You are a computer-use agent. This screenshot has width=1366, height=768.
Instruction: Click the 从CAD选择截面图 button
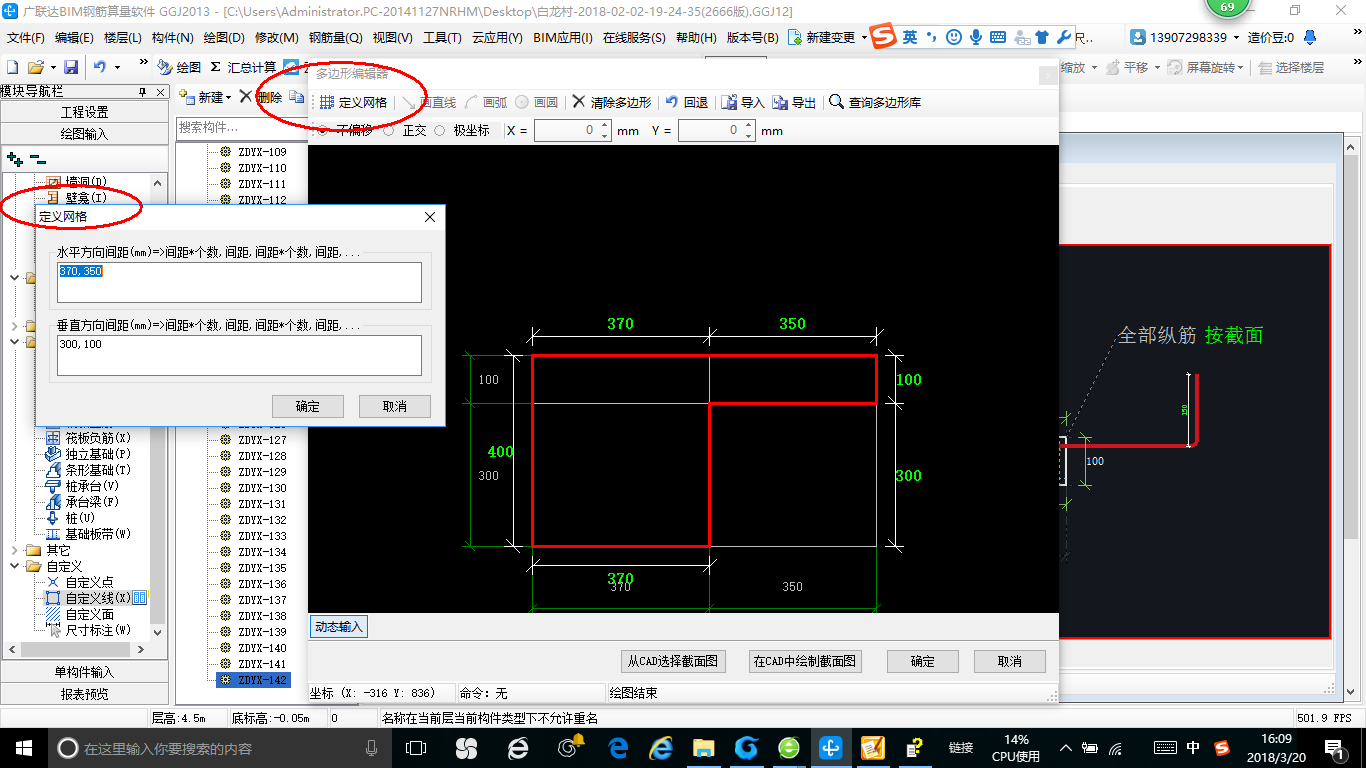click(x=673, y=661)
